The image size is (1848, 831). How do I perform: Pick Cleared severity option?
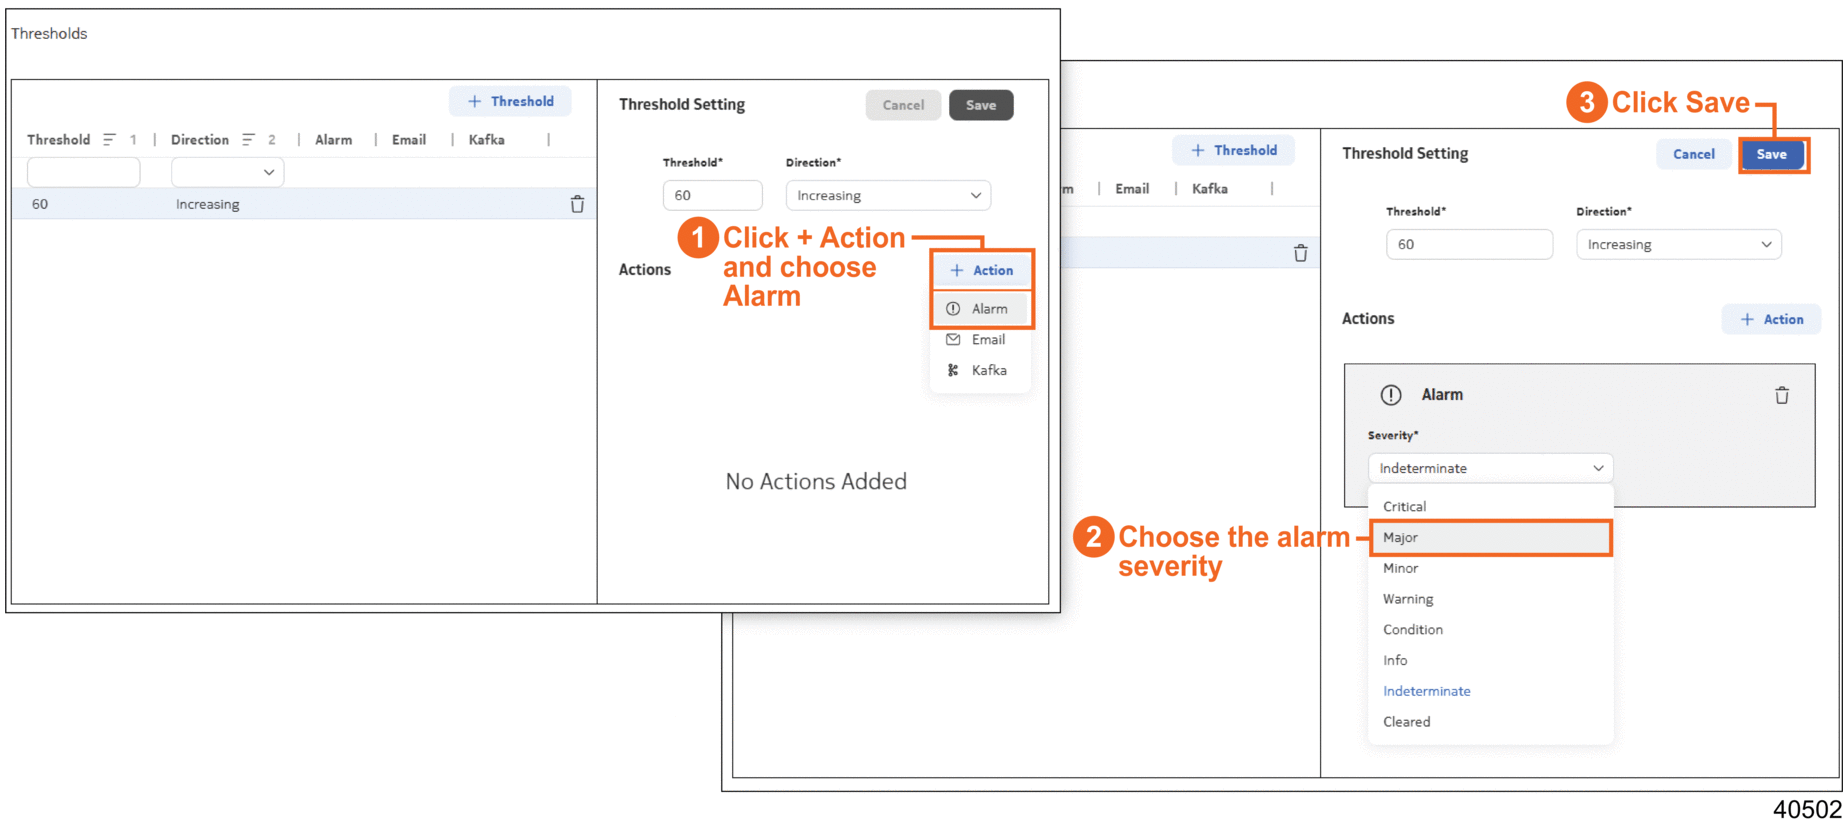tap(1406, 722)
